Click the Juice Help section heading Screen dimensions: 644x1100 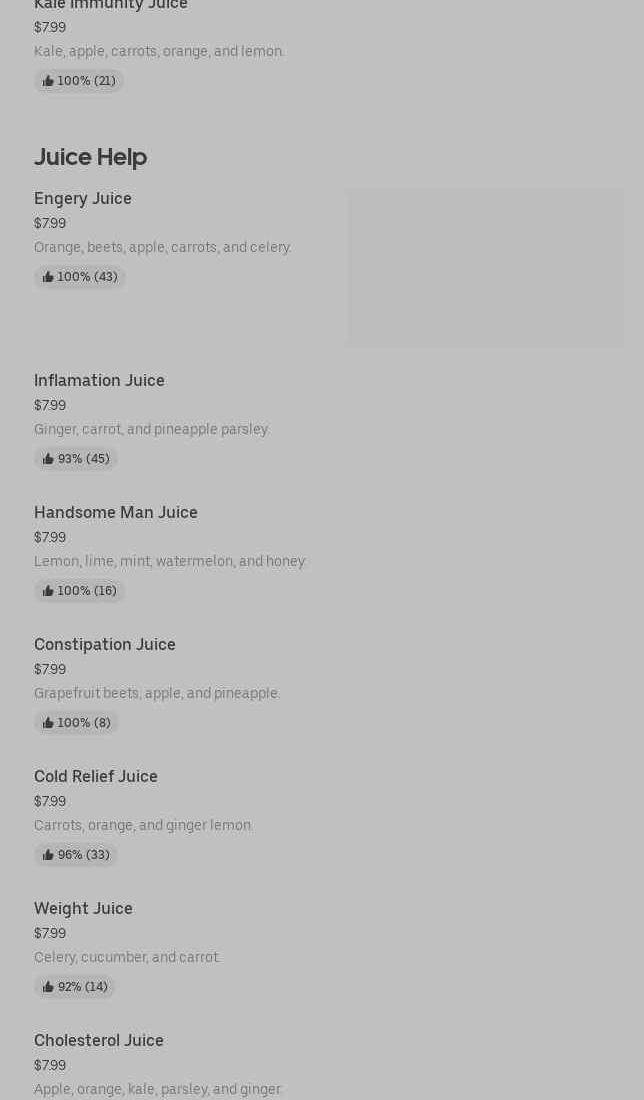click(x=90, y=157)
